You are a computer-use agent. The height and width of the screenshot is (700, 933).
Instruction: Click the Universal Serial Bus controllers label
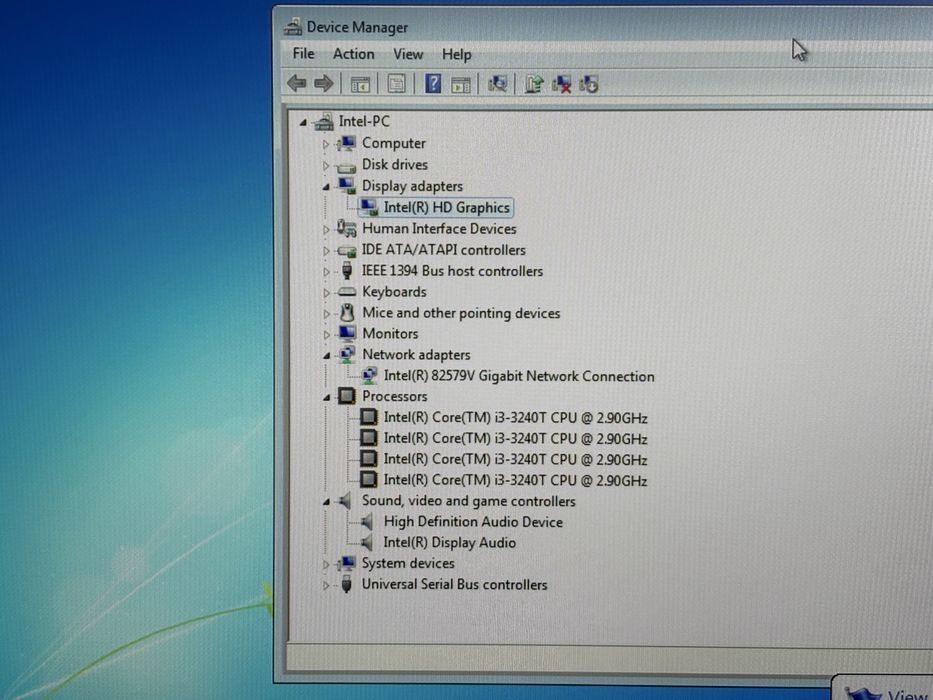[x=455, y=584]
